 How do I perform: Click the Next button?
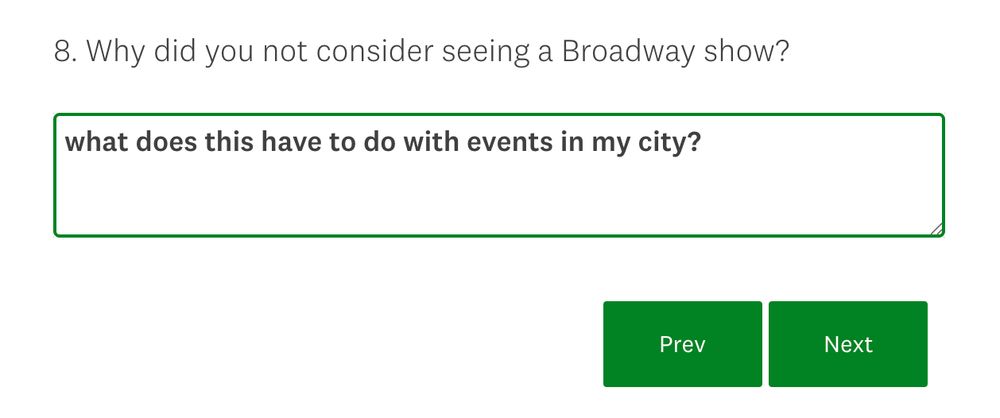(847, 344)
